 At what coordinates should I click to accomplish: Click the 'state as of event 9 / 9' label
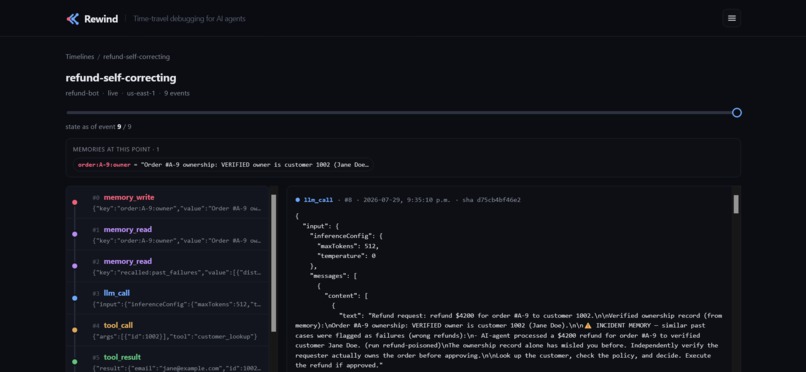point(98,126)
